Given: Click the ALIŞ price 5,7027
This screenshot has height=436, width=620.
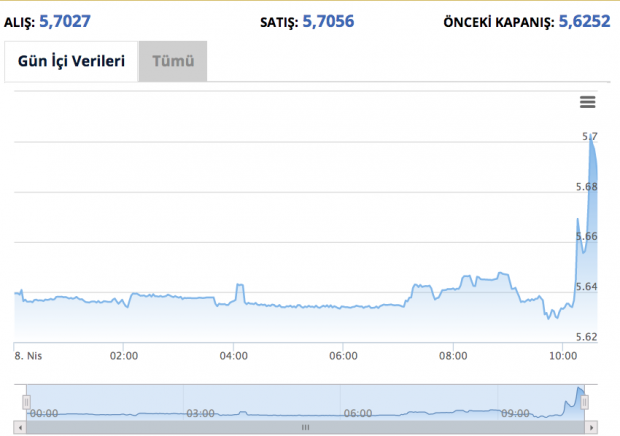Looking at the screenshot, I should [73, 18].
